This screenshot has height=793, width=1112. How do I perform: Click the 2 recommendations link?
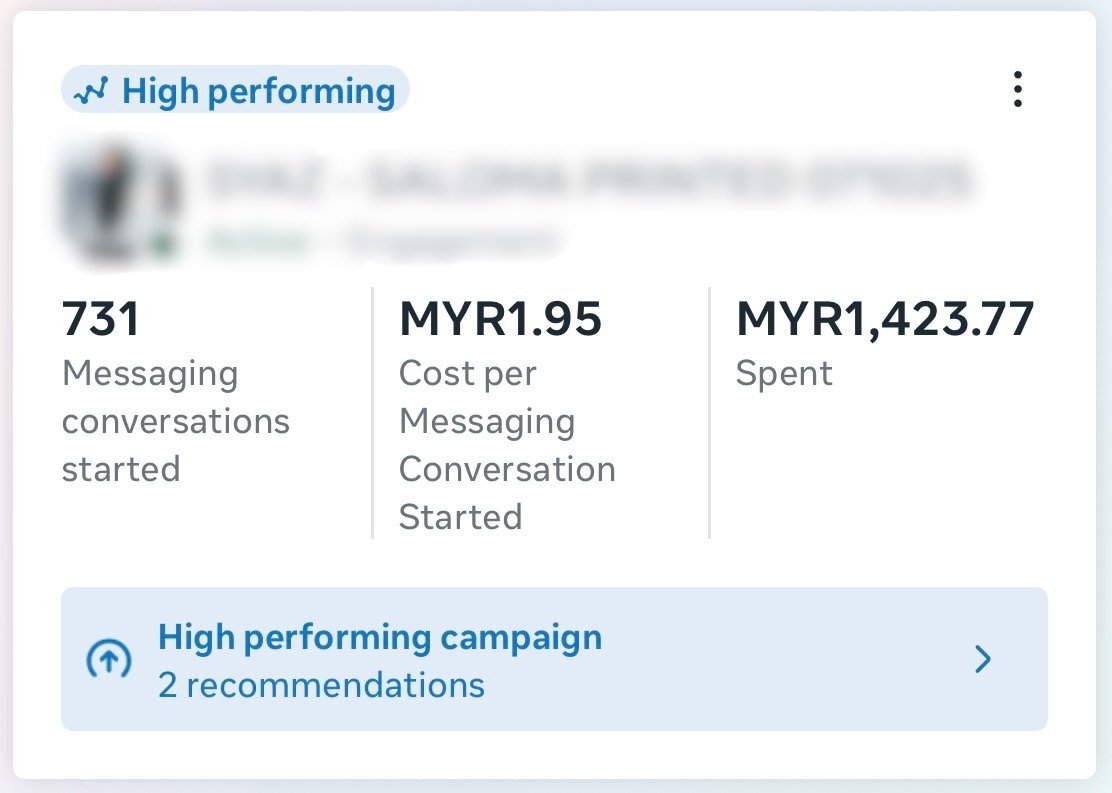[321, 686]
